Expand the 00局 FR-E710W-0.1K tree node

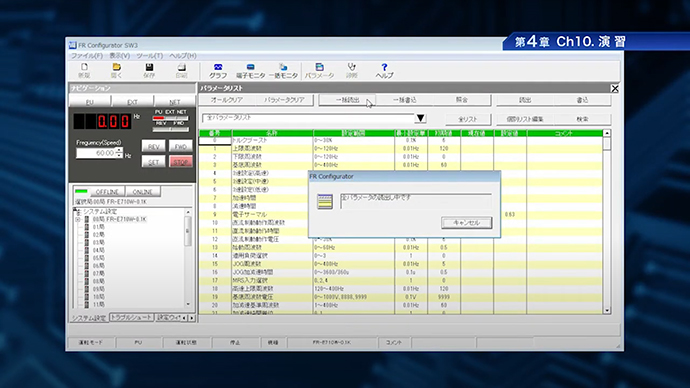pyautogui.click(x=78, y=219)
